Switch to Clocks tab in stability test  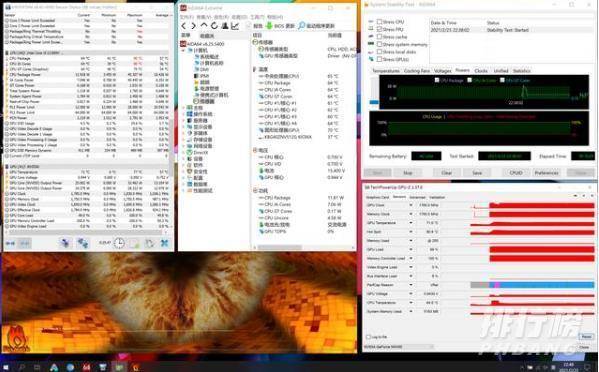[481, 71]
